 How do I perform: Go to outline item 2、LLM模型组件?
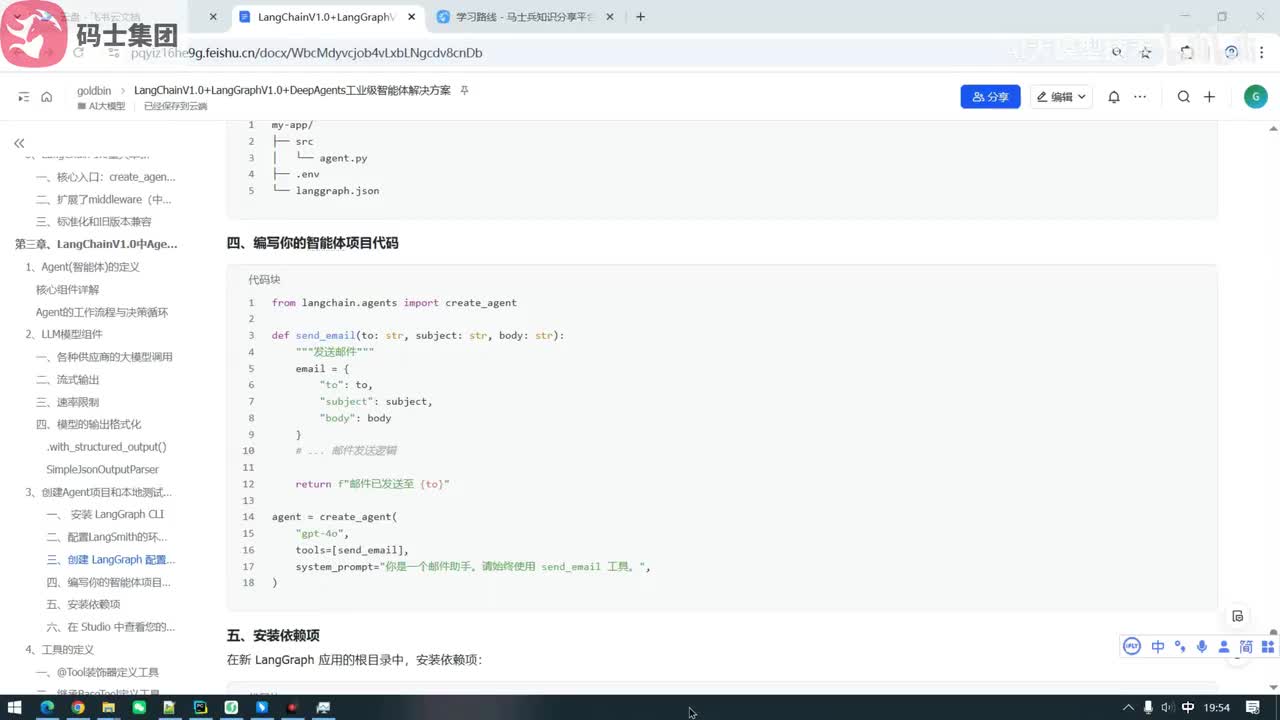click(64, 334)
